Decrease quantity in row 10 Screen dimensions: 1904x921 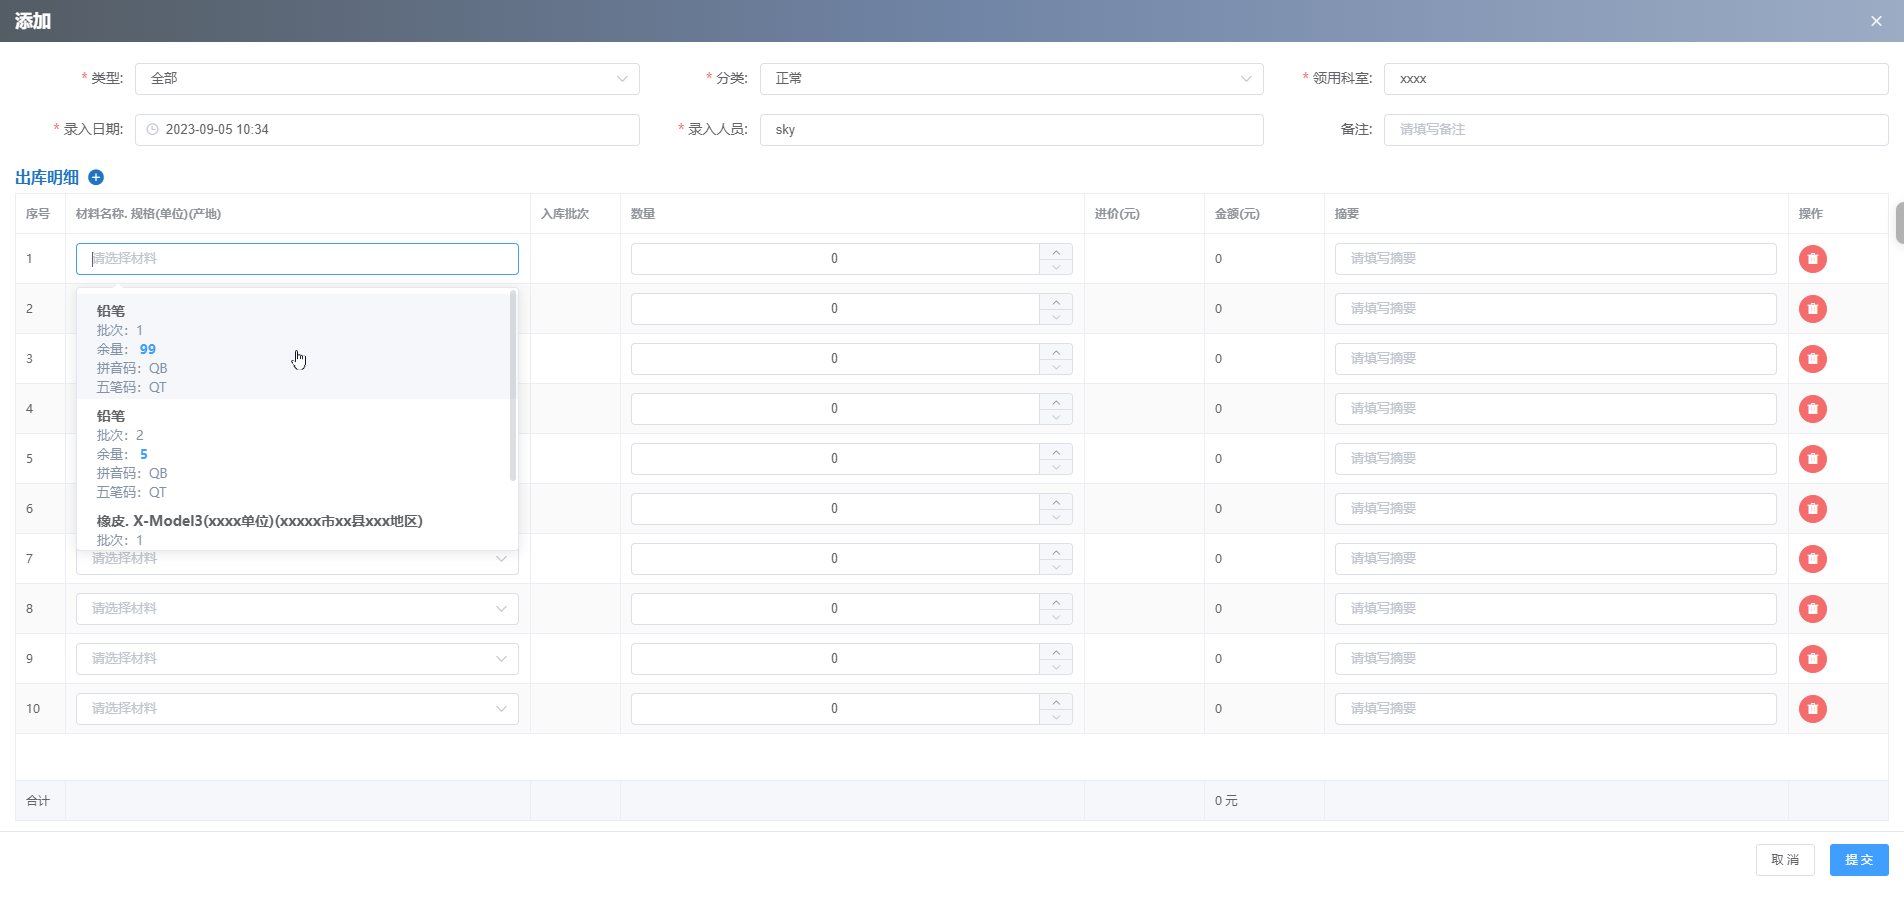click(x=1056, y=717)
